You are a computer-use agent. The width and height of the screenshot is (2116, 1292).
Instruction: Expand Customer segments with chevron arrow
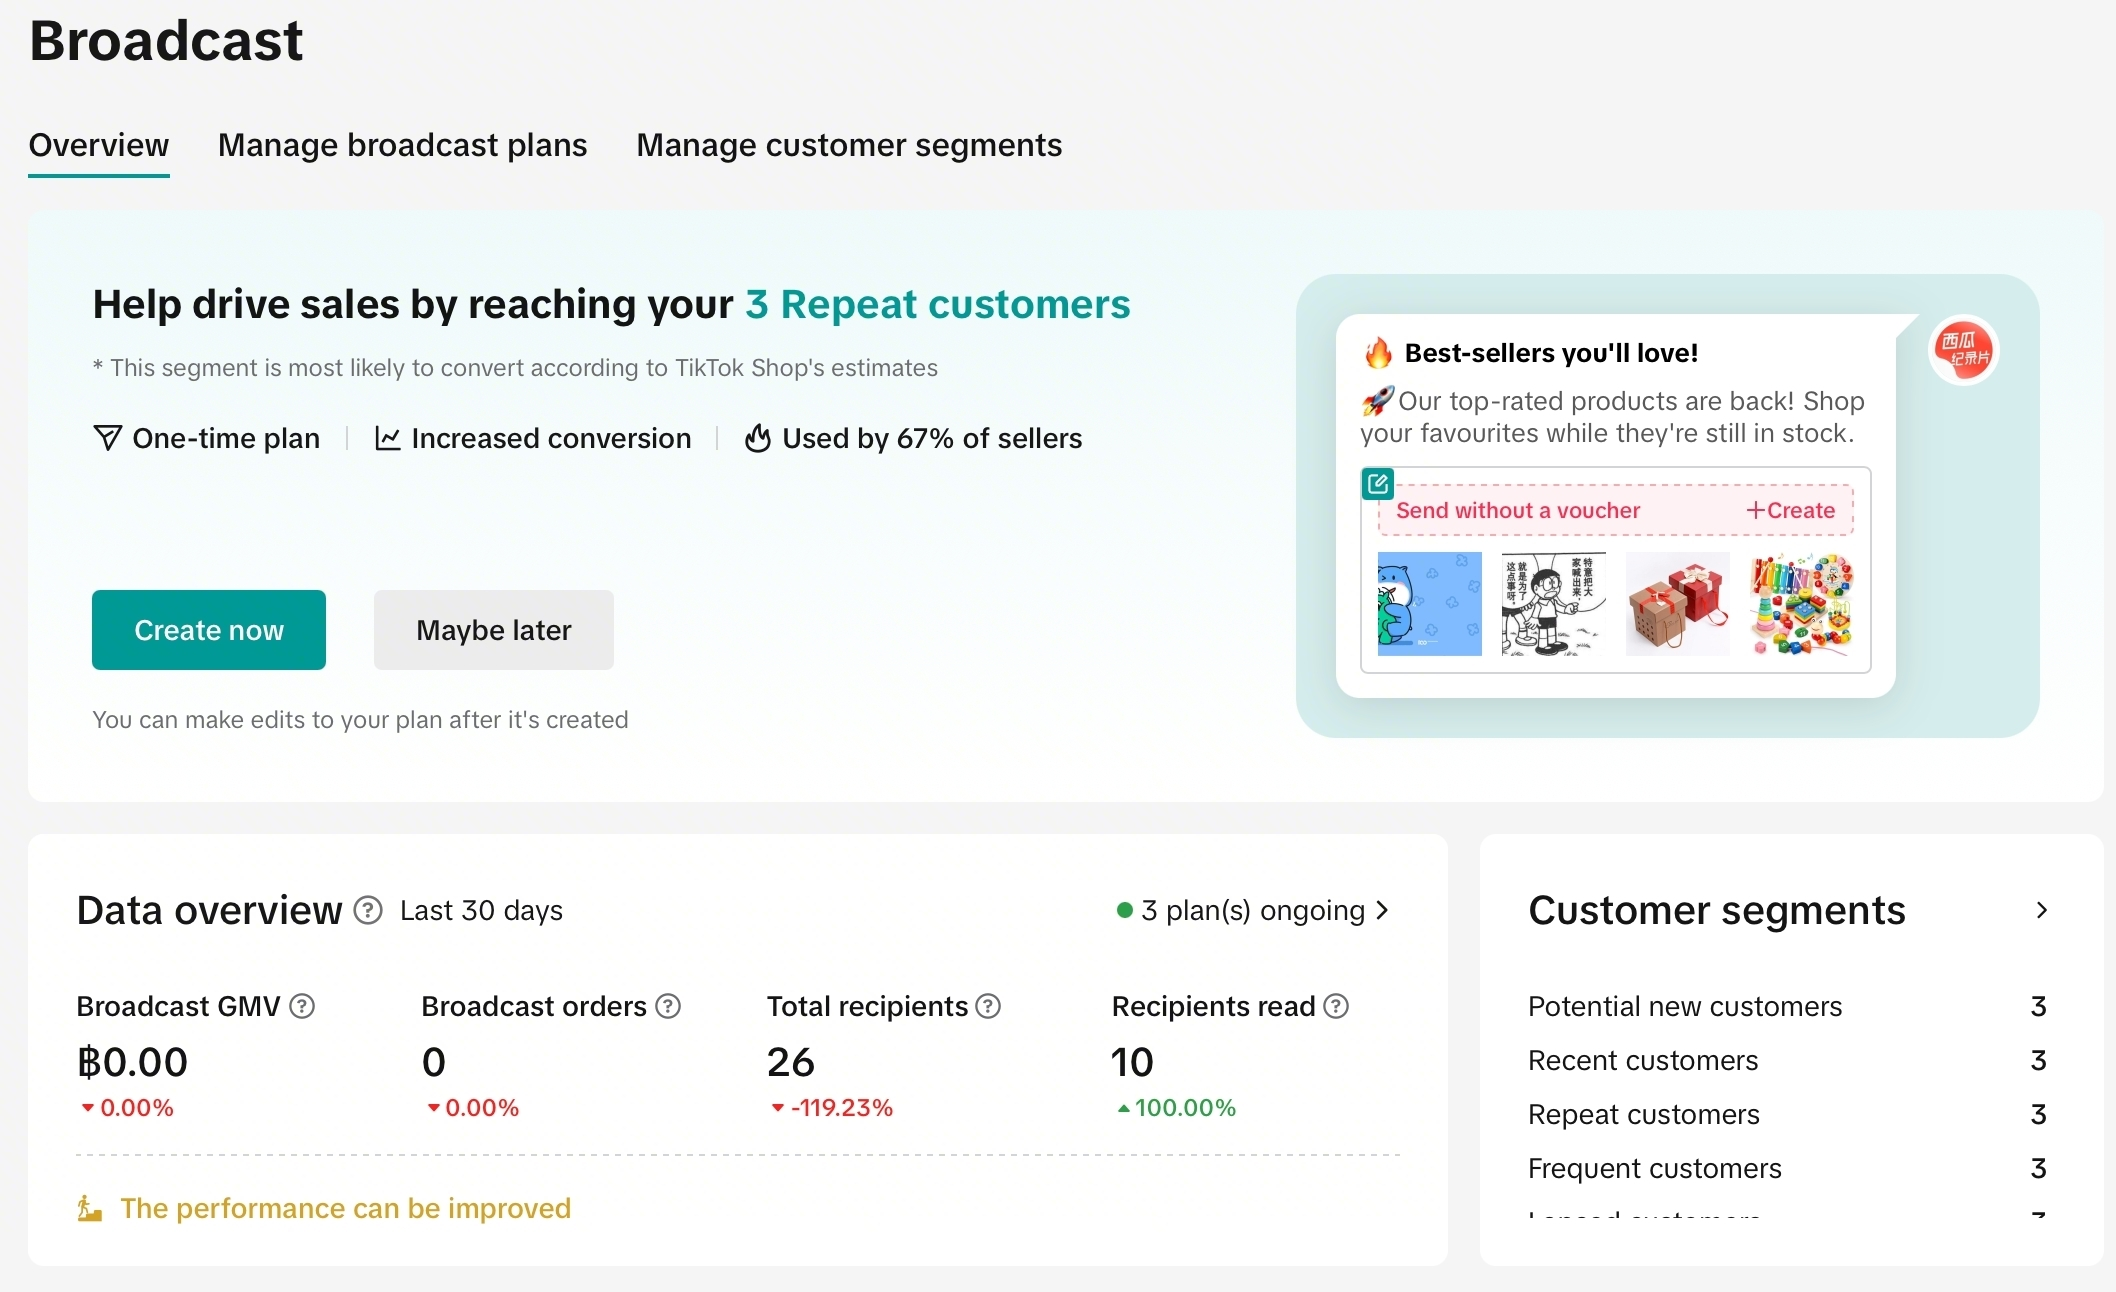tap(2041, 911)
